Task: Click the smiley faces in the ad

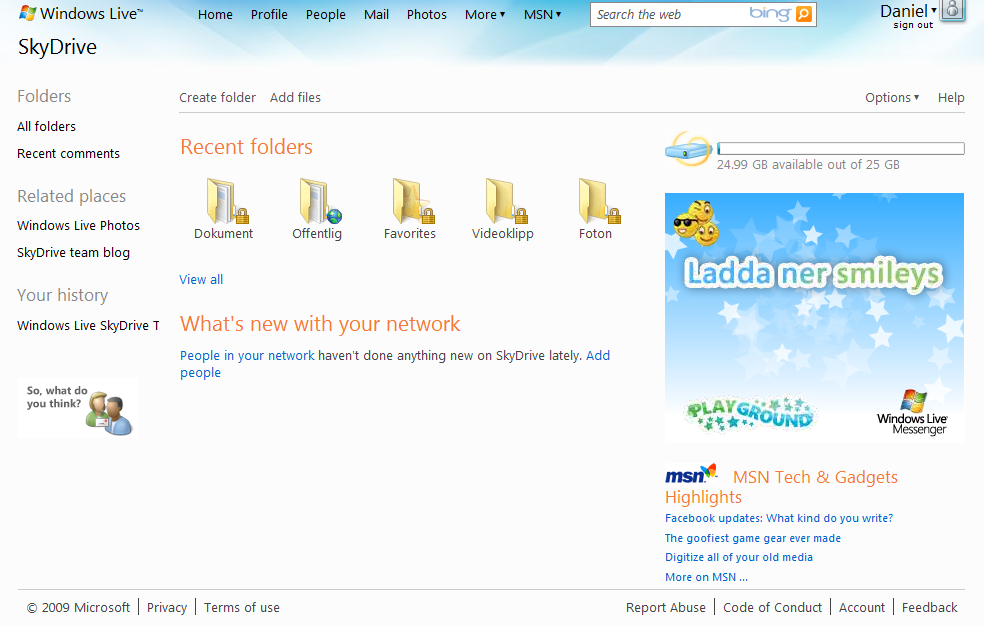Action: tap(696, 224)
